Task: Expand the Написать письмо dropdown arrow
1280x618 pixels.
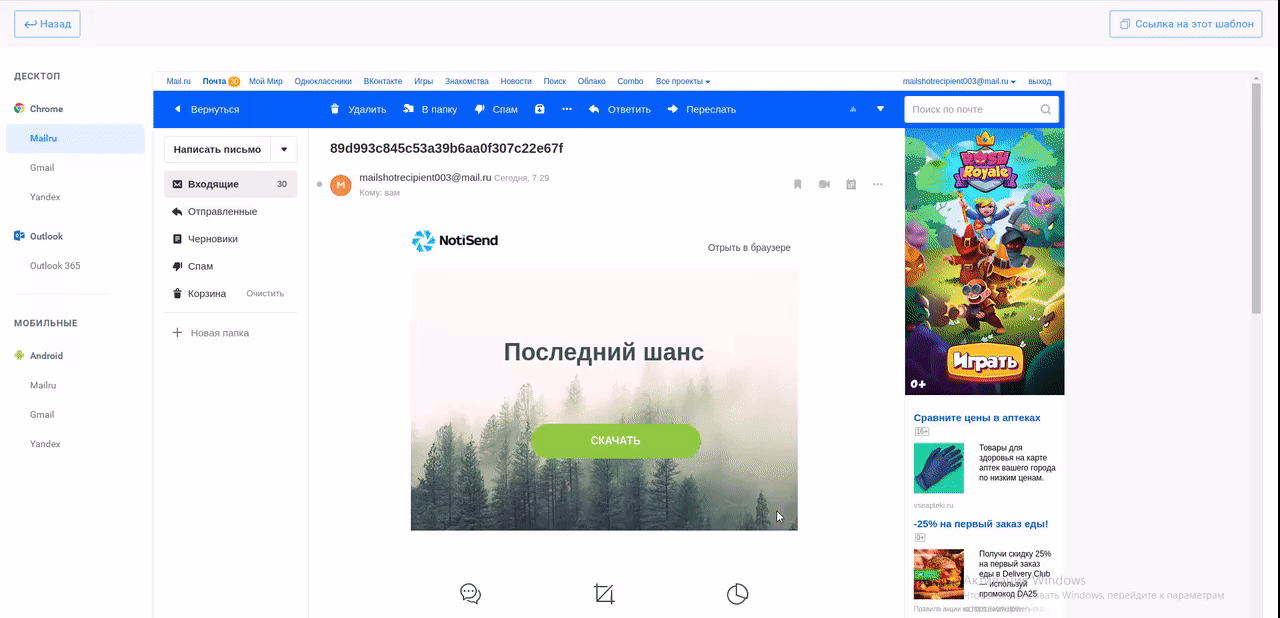Action: [284, 149]
